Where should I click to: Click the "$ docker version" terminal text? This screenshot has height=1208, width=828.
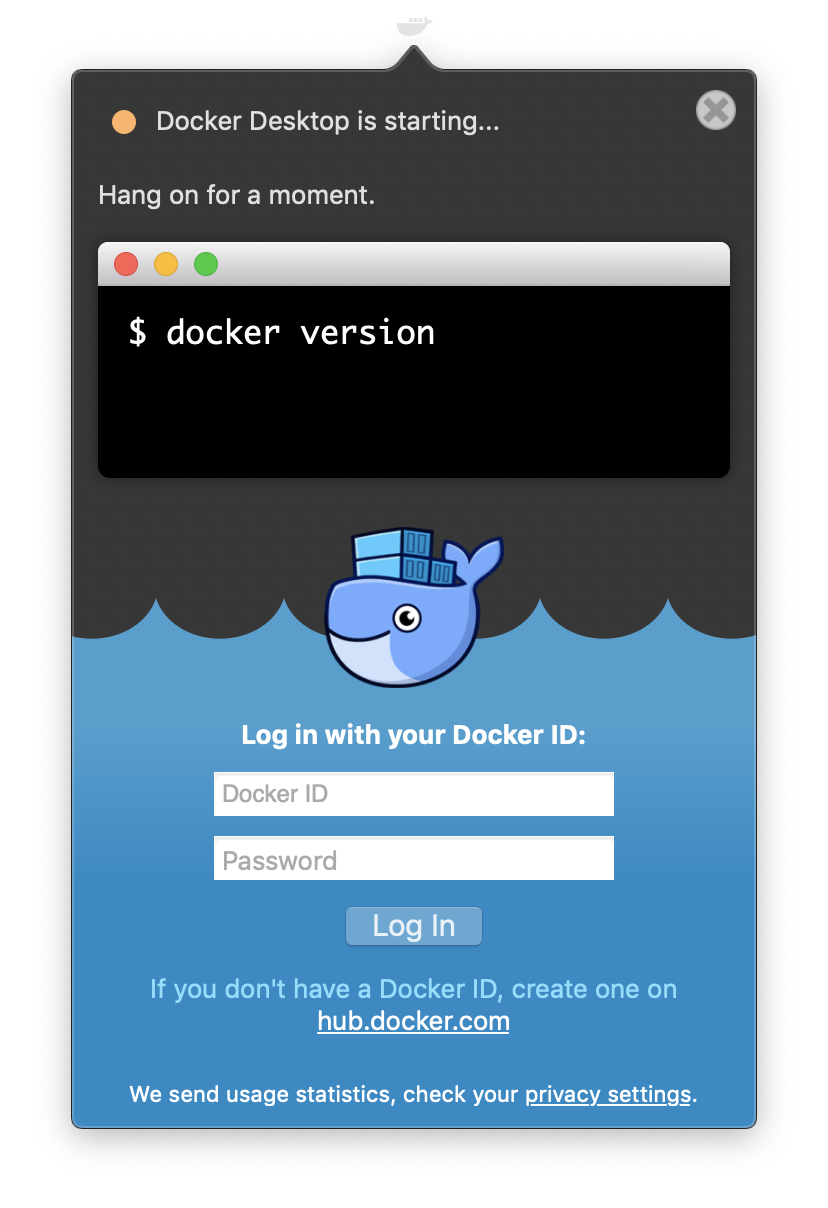pos(282,332)
